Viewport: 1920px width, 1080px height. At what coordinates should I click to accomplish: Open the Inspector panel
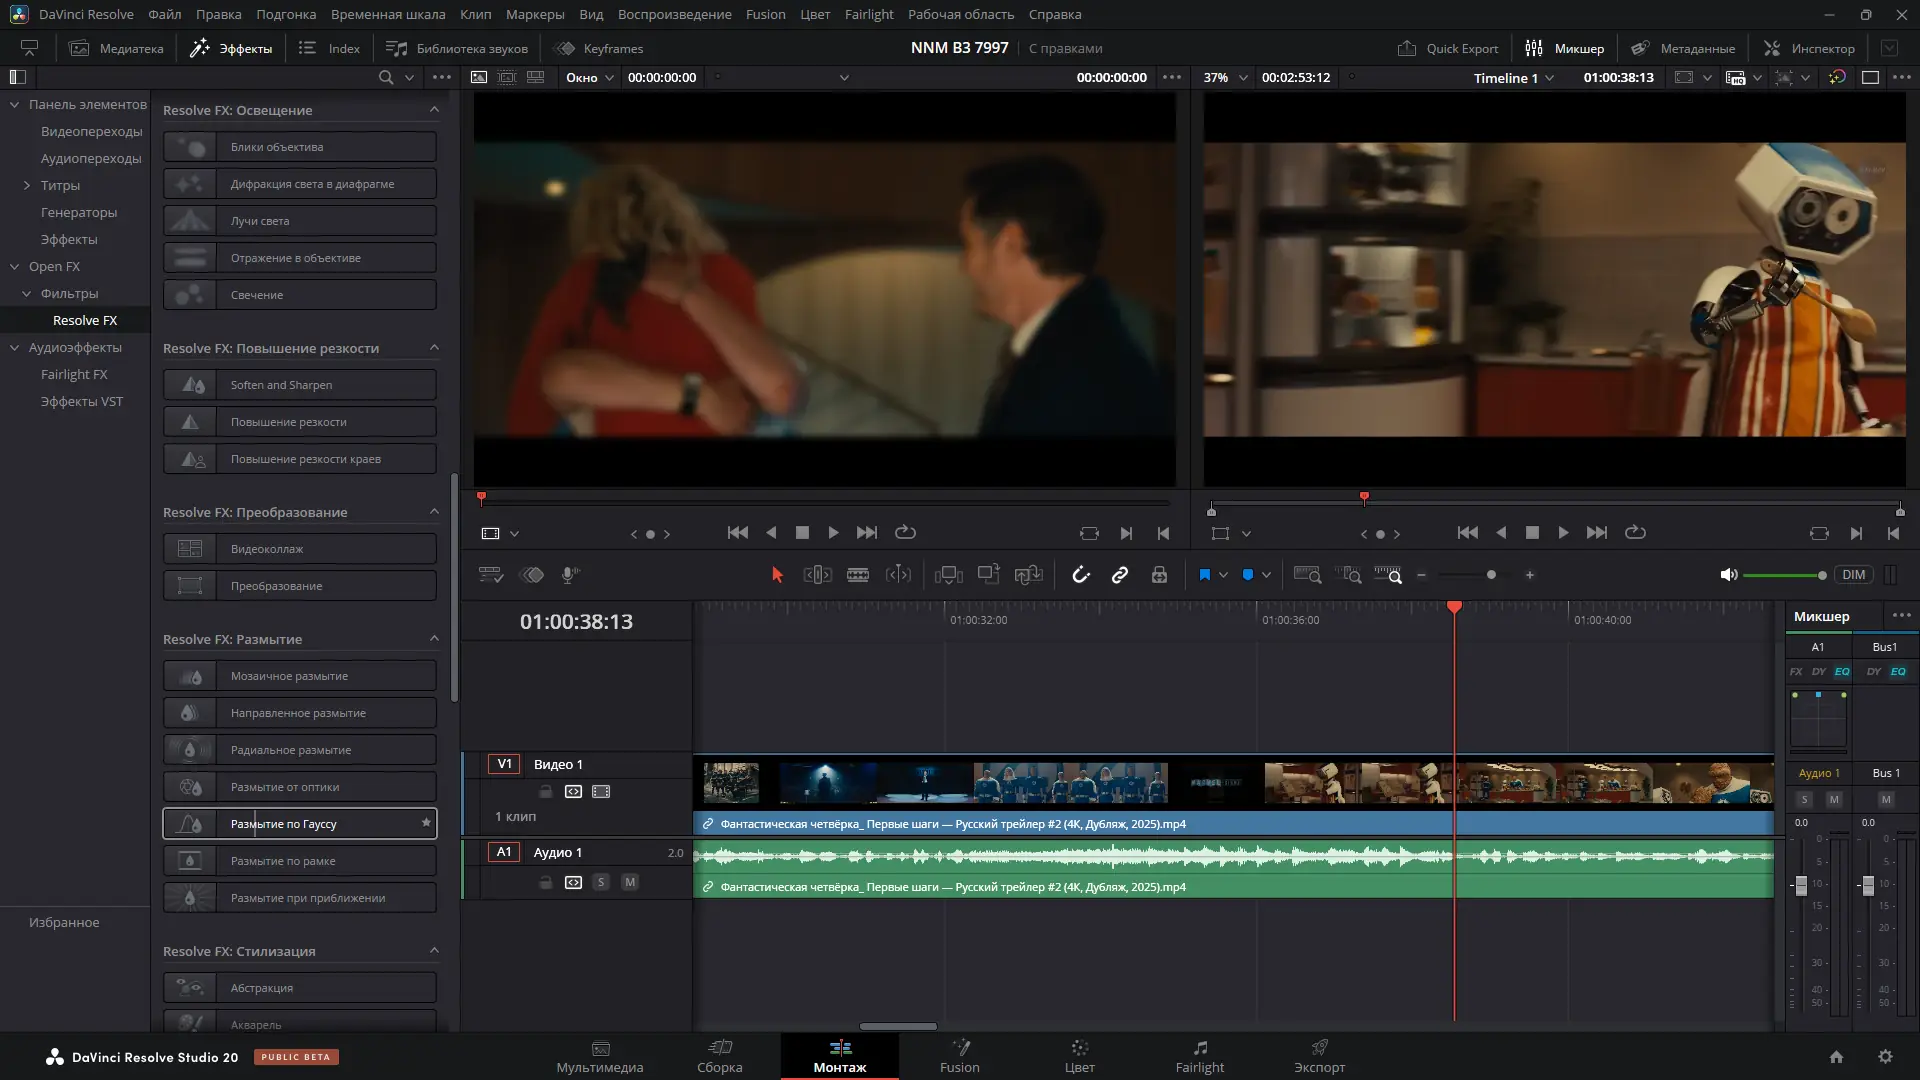[1809, 48]
